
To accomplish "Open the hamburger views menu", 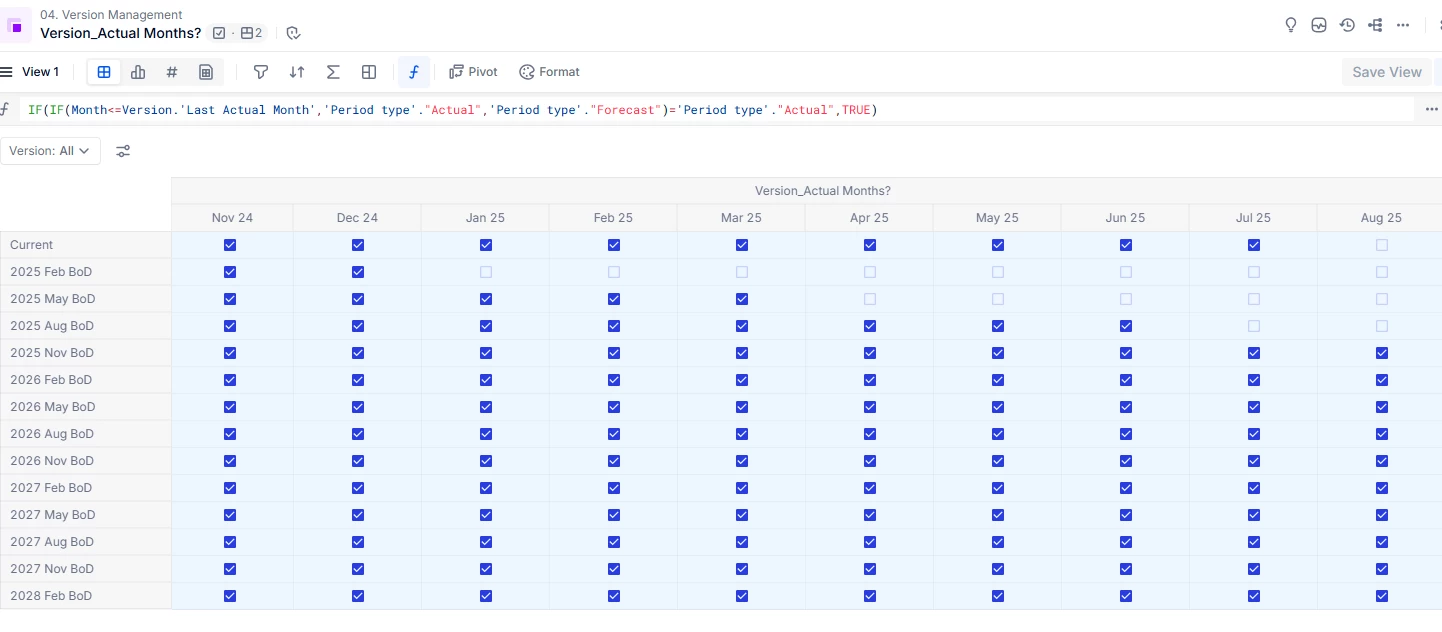I will tap(6, 72).
